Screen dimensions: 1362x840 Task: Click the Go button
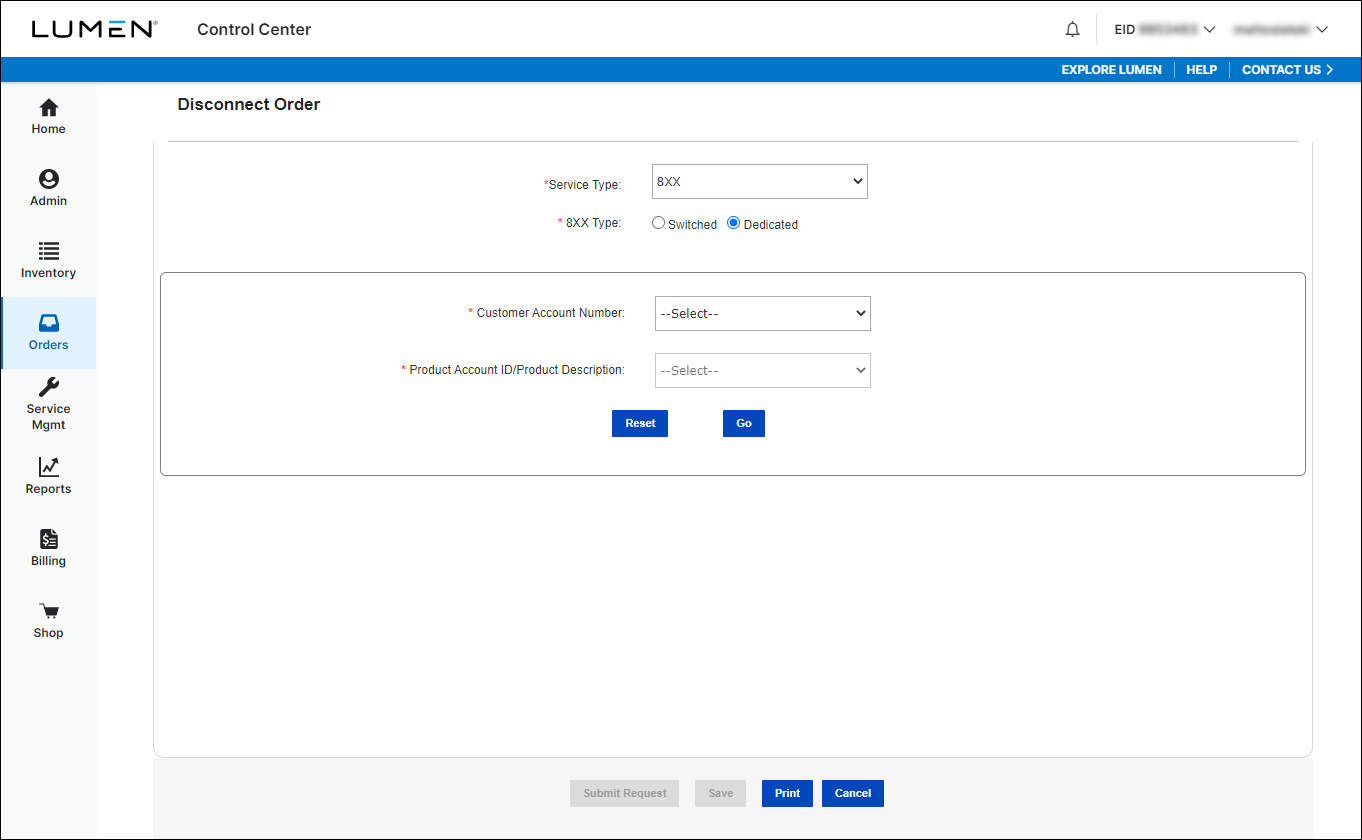tap(744, 423)
